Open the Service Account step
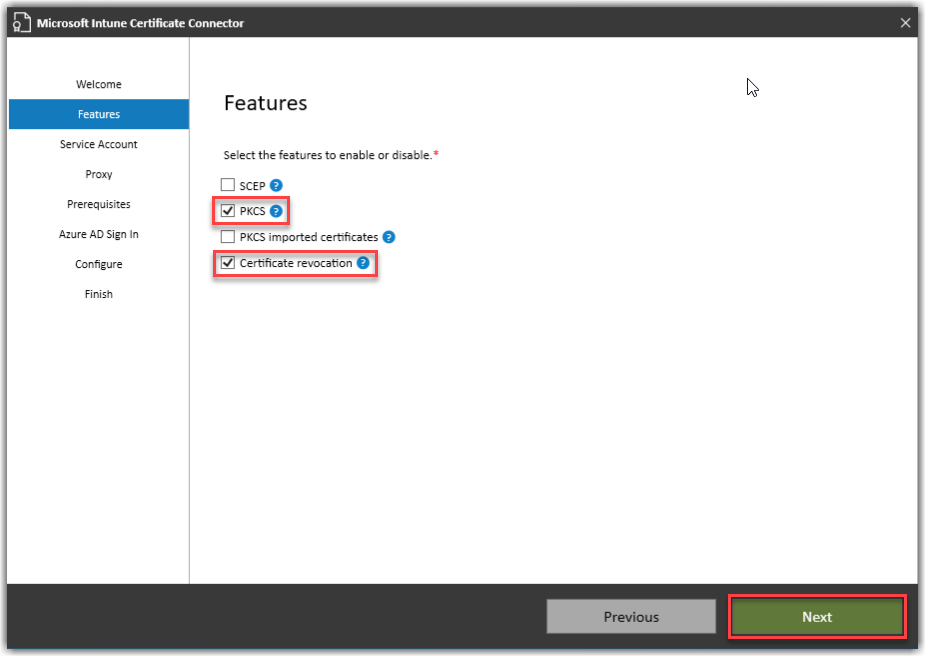 coord(99,144)
